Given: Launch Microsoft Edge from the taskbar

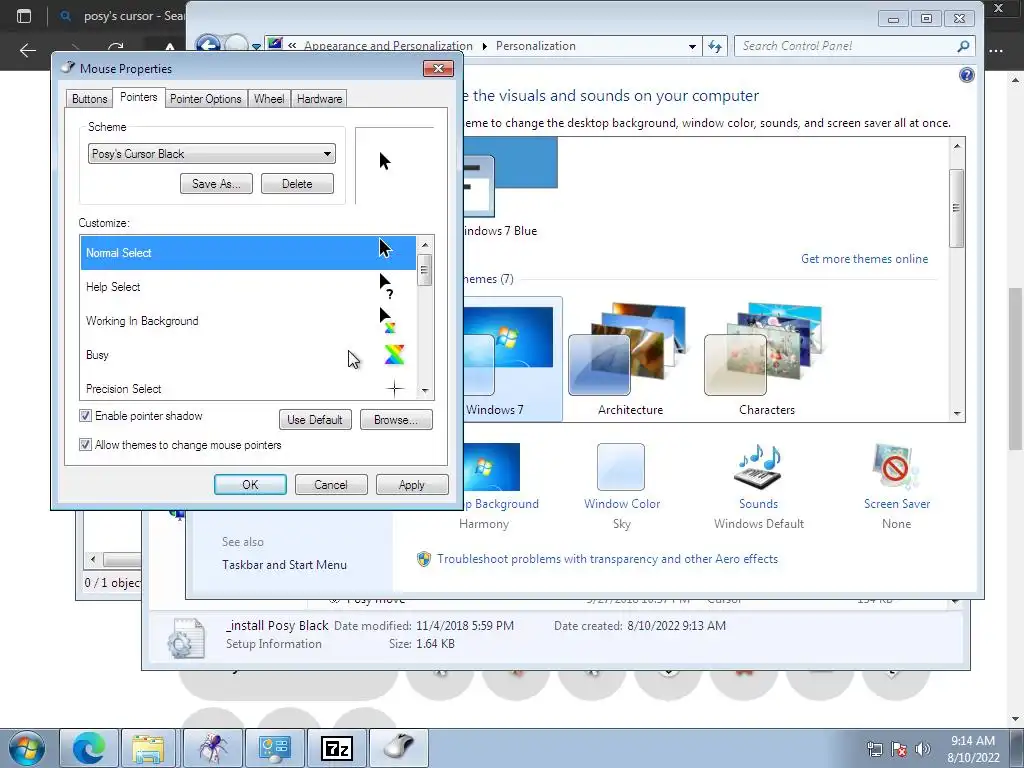Looking at the screenshot, I should pyautogui.click(x=89, y=748).
